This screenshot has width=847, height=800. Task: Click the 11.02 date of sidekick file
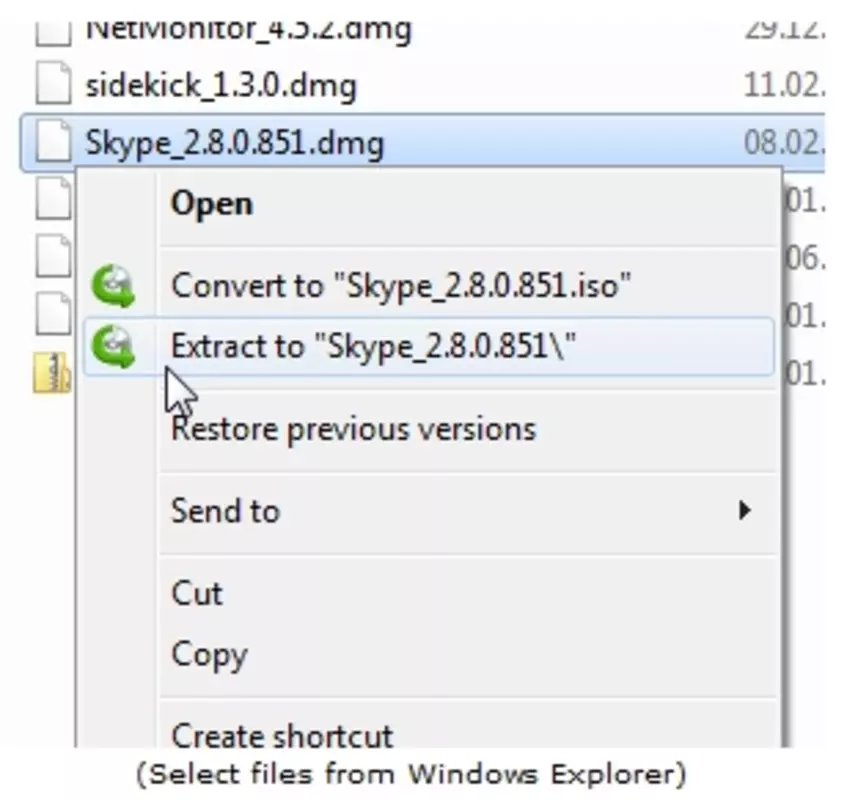click(x=784, y=85)
